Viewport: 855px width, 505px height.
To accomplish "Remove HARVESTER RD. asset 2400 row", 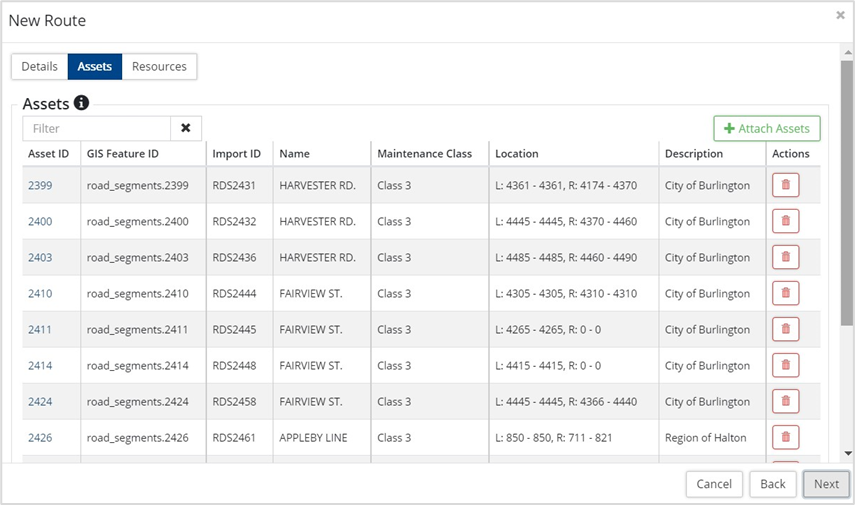I will pyautogui.click(x=785, y=222).
